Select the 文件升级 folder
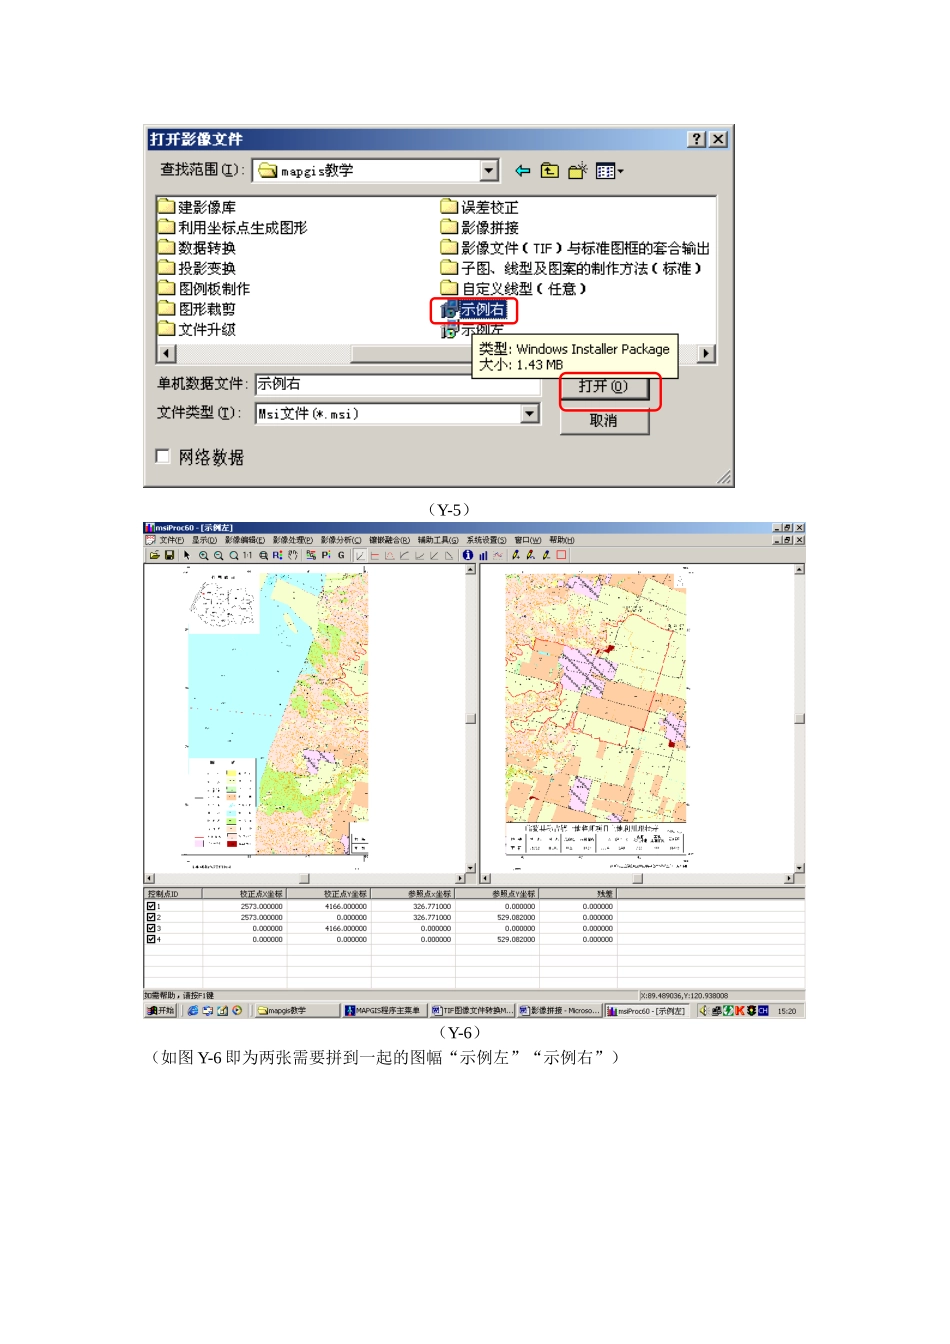 click(x=197, y=329)
